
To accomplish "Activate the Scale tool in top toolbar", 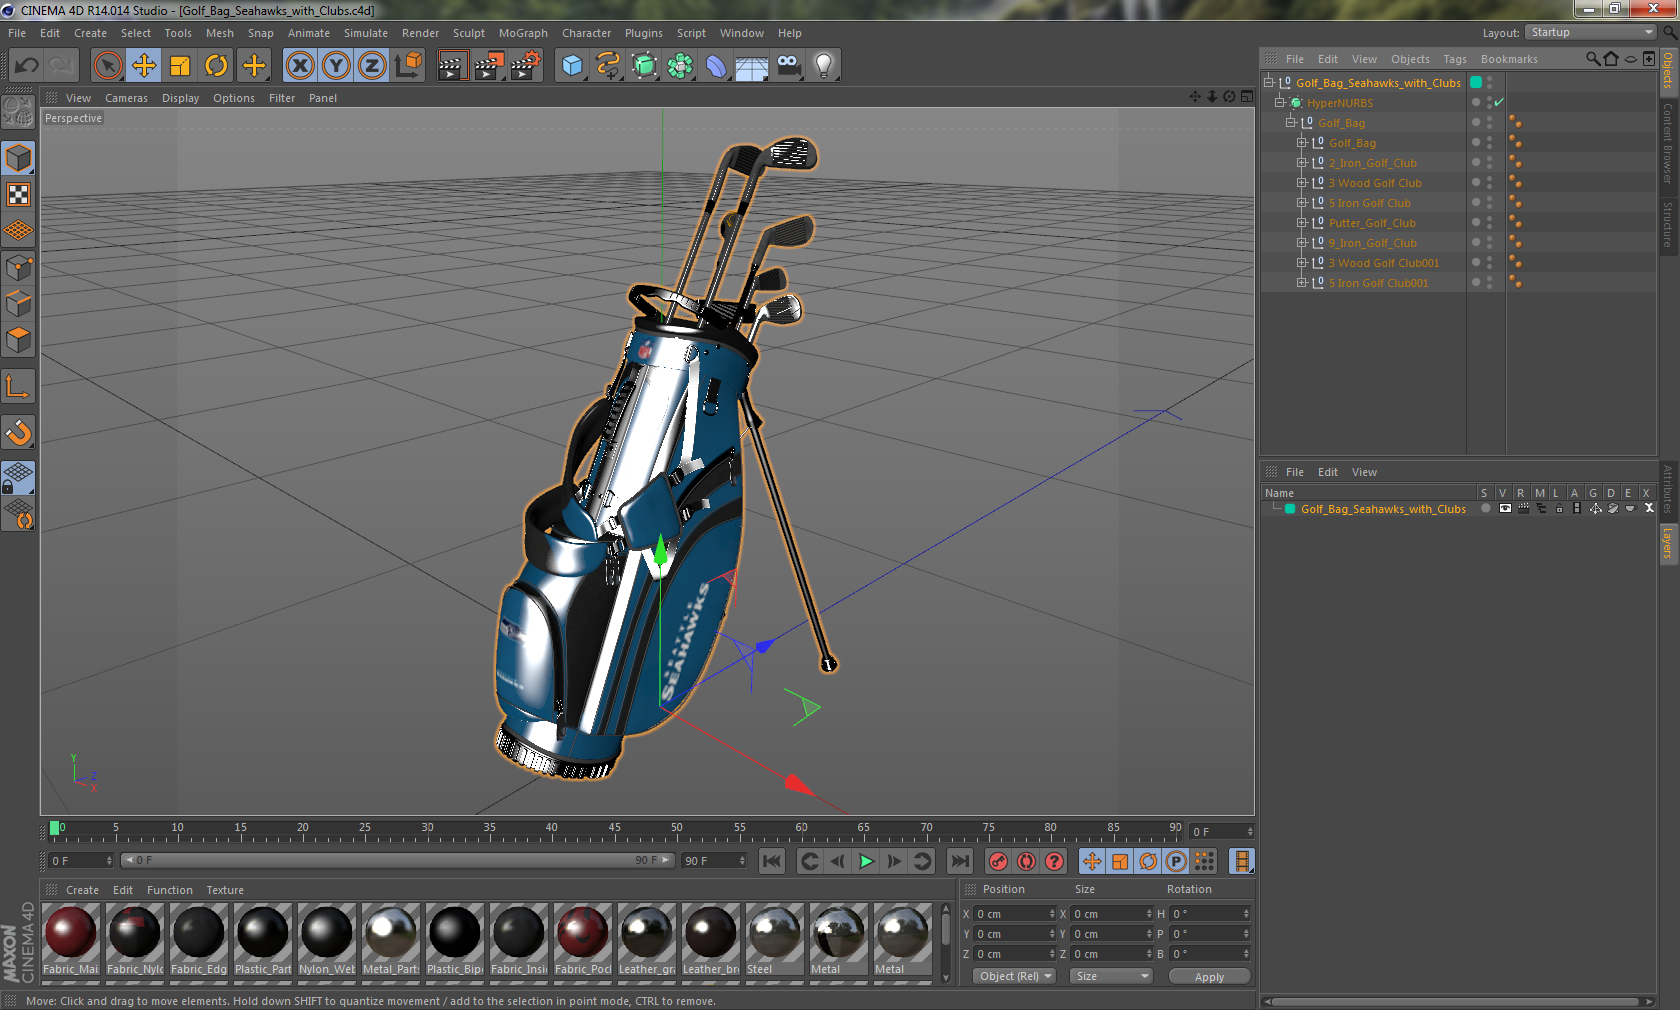I will click(x=180, y=66).
